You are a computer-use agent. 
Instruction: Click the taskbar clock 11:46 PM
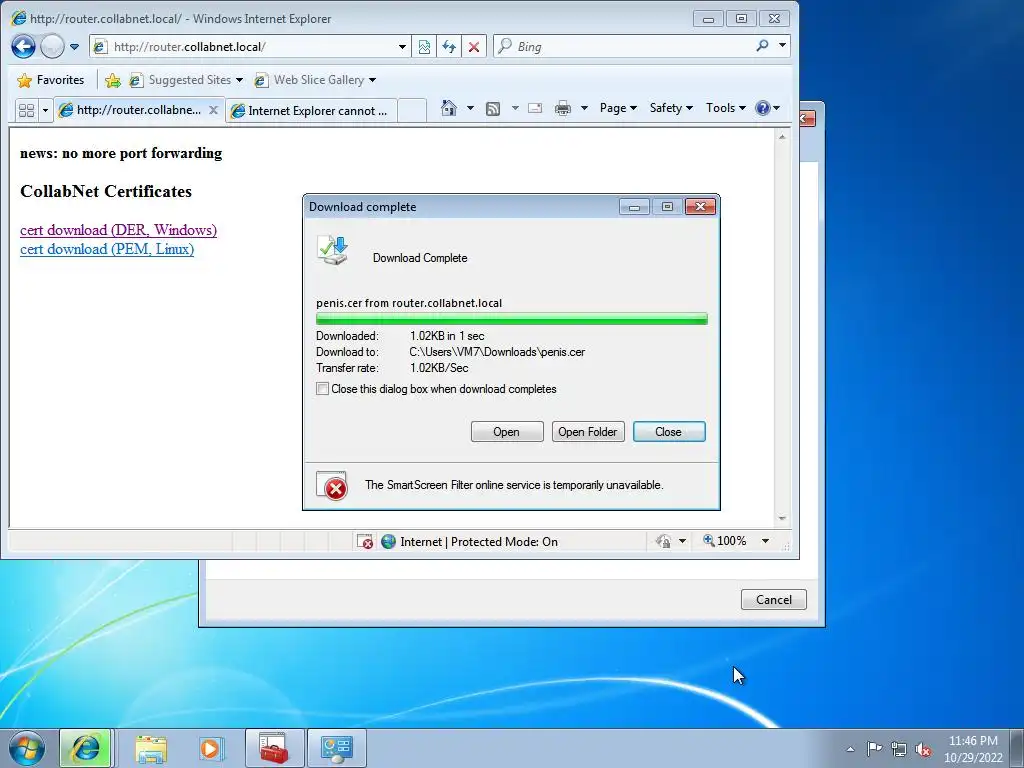[973, 741]
